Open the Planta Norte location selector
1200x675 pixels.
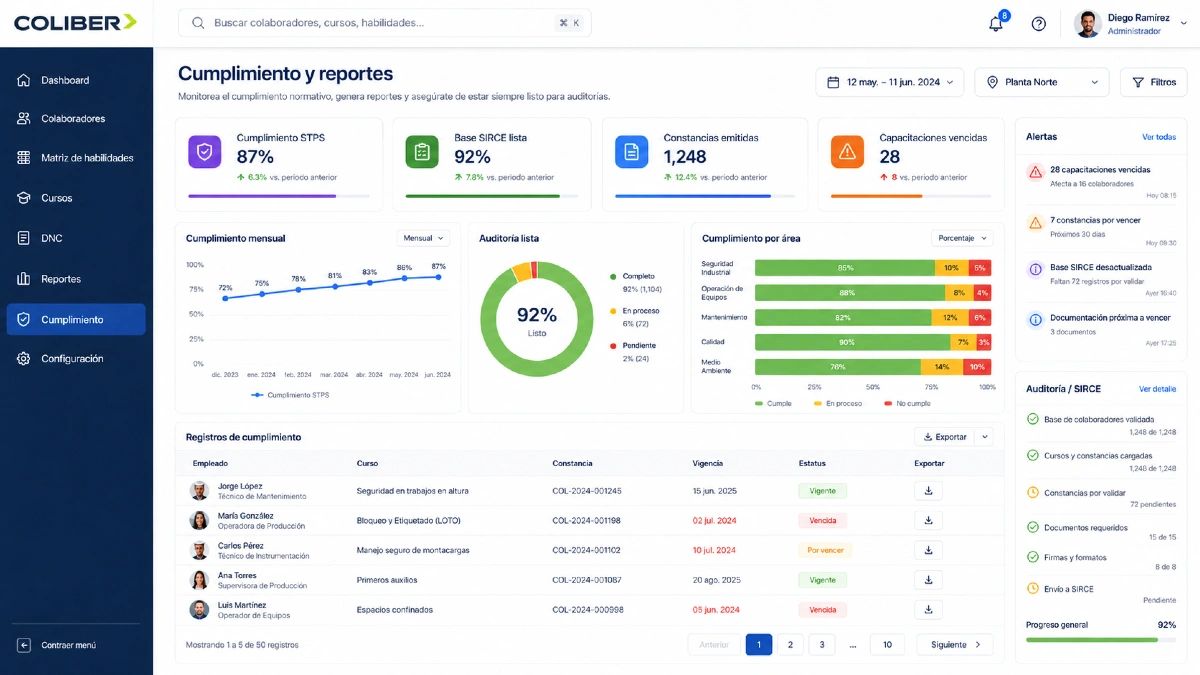[x=1041, y=82]
